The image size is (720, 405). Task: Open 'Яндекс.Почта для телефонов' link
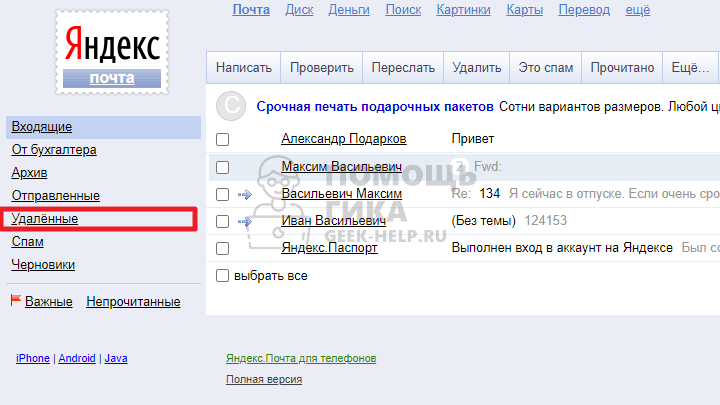[x=301, y=358]
